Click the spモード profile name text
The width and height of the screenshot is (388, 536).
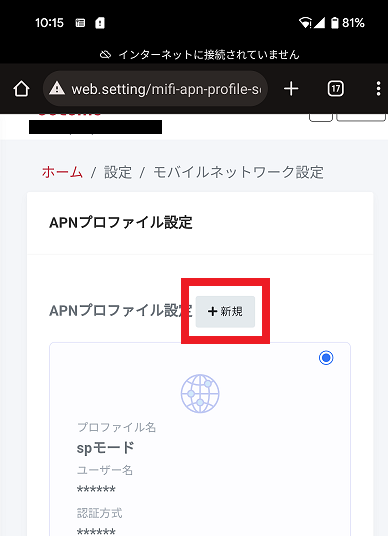pyautogui.click(x=106, y=447)
